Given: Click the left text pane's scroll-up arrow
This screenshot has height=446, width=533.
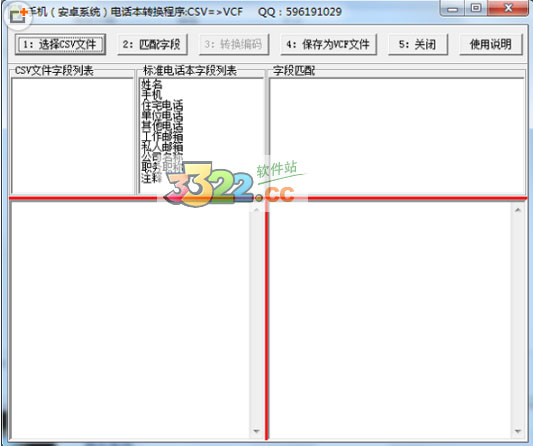Looking at the screenshot, I should pyautogui.click(x=257, y=210).
